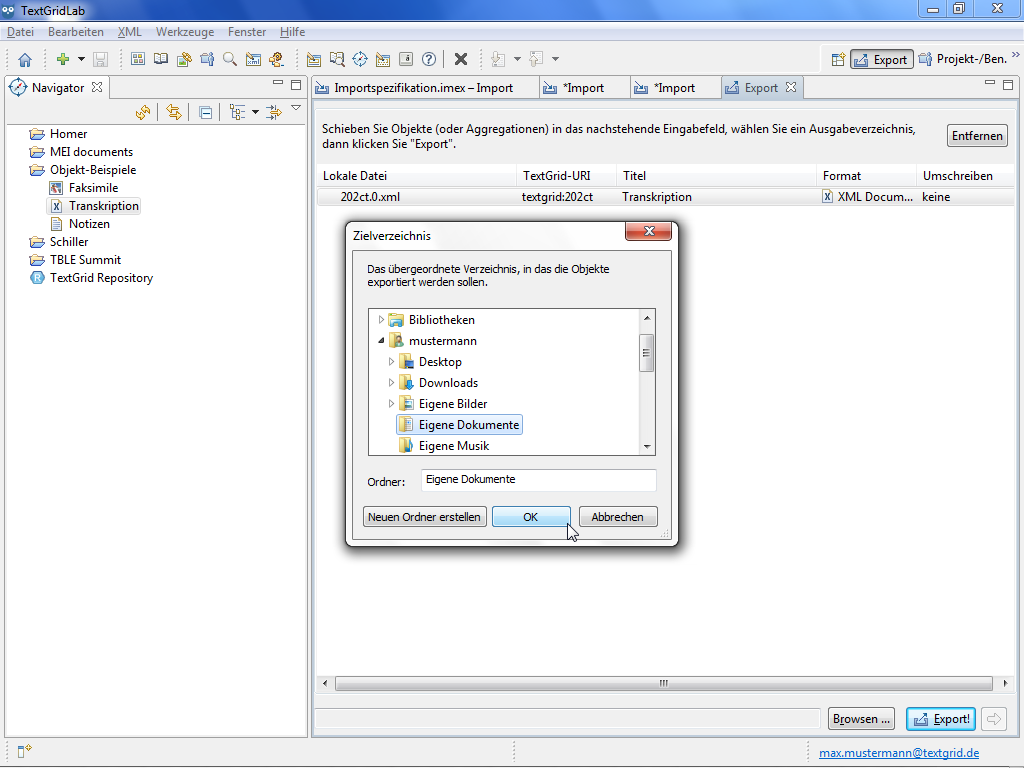Click the folder tree vertical scrollbar
Image resolution: width=1024 pixels, height=768 pixels.
coord(647,352)
